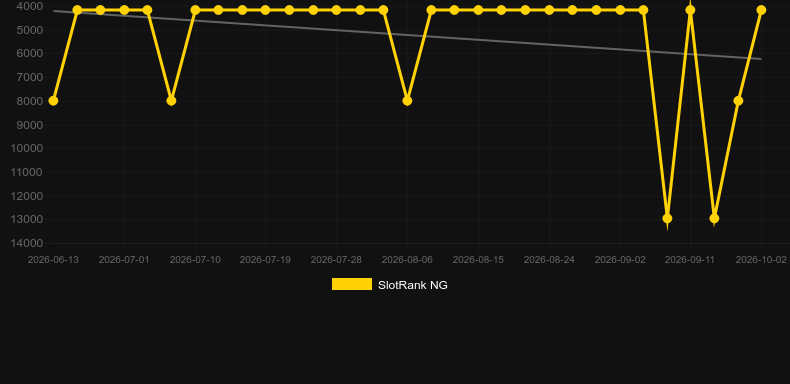Click the 2026-07-10 x-axis date label
Image resolution: width=790 pixels, height=384 pixels.
[x=195, y=260]
